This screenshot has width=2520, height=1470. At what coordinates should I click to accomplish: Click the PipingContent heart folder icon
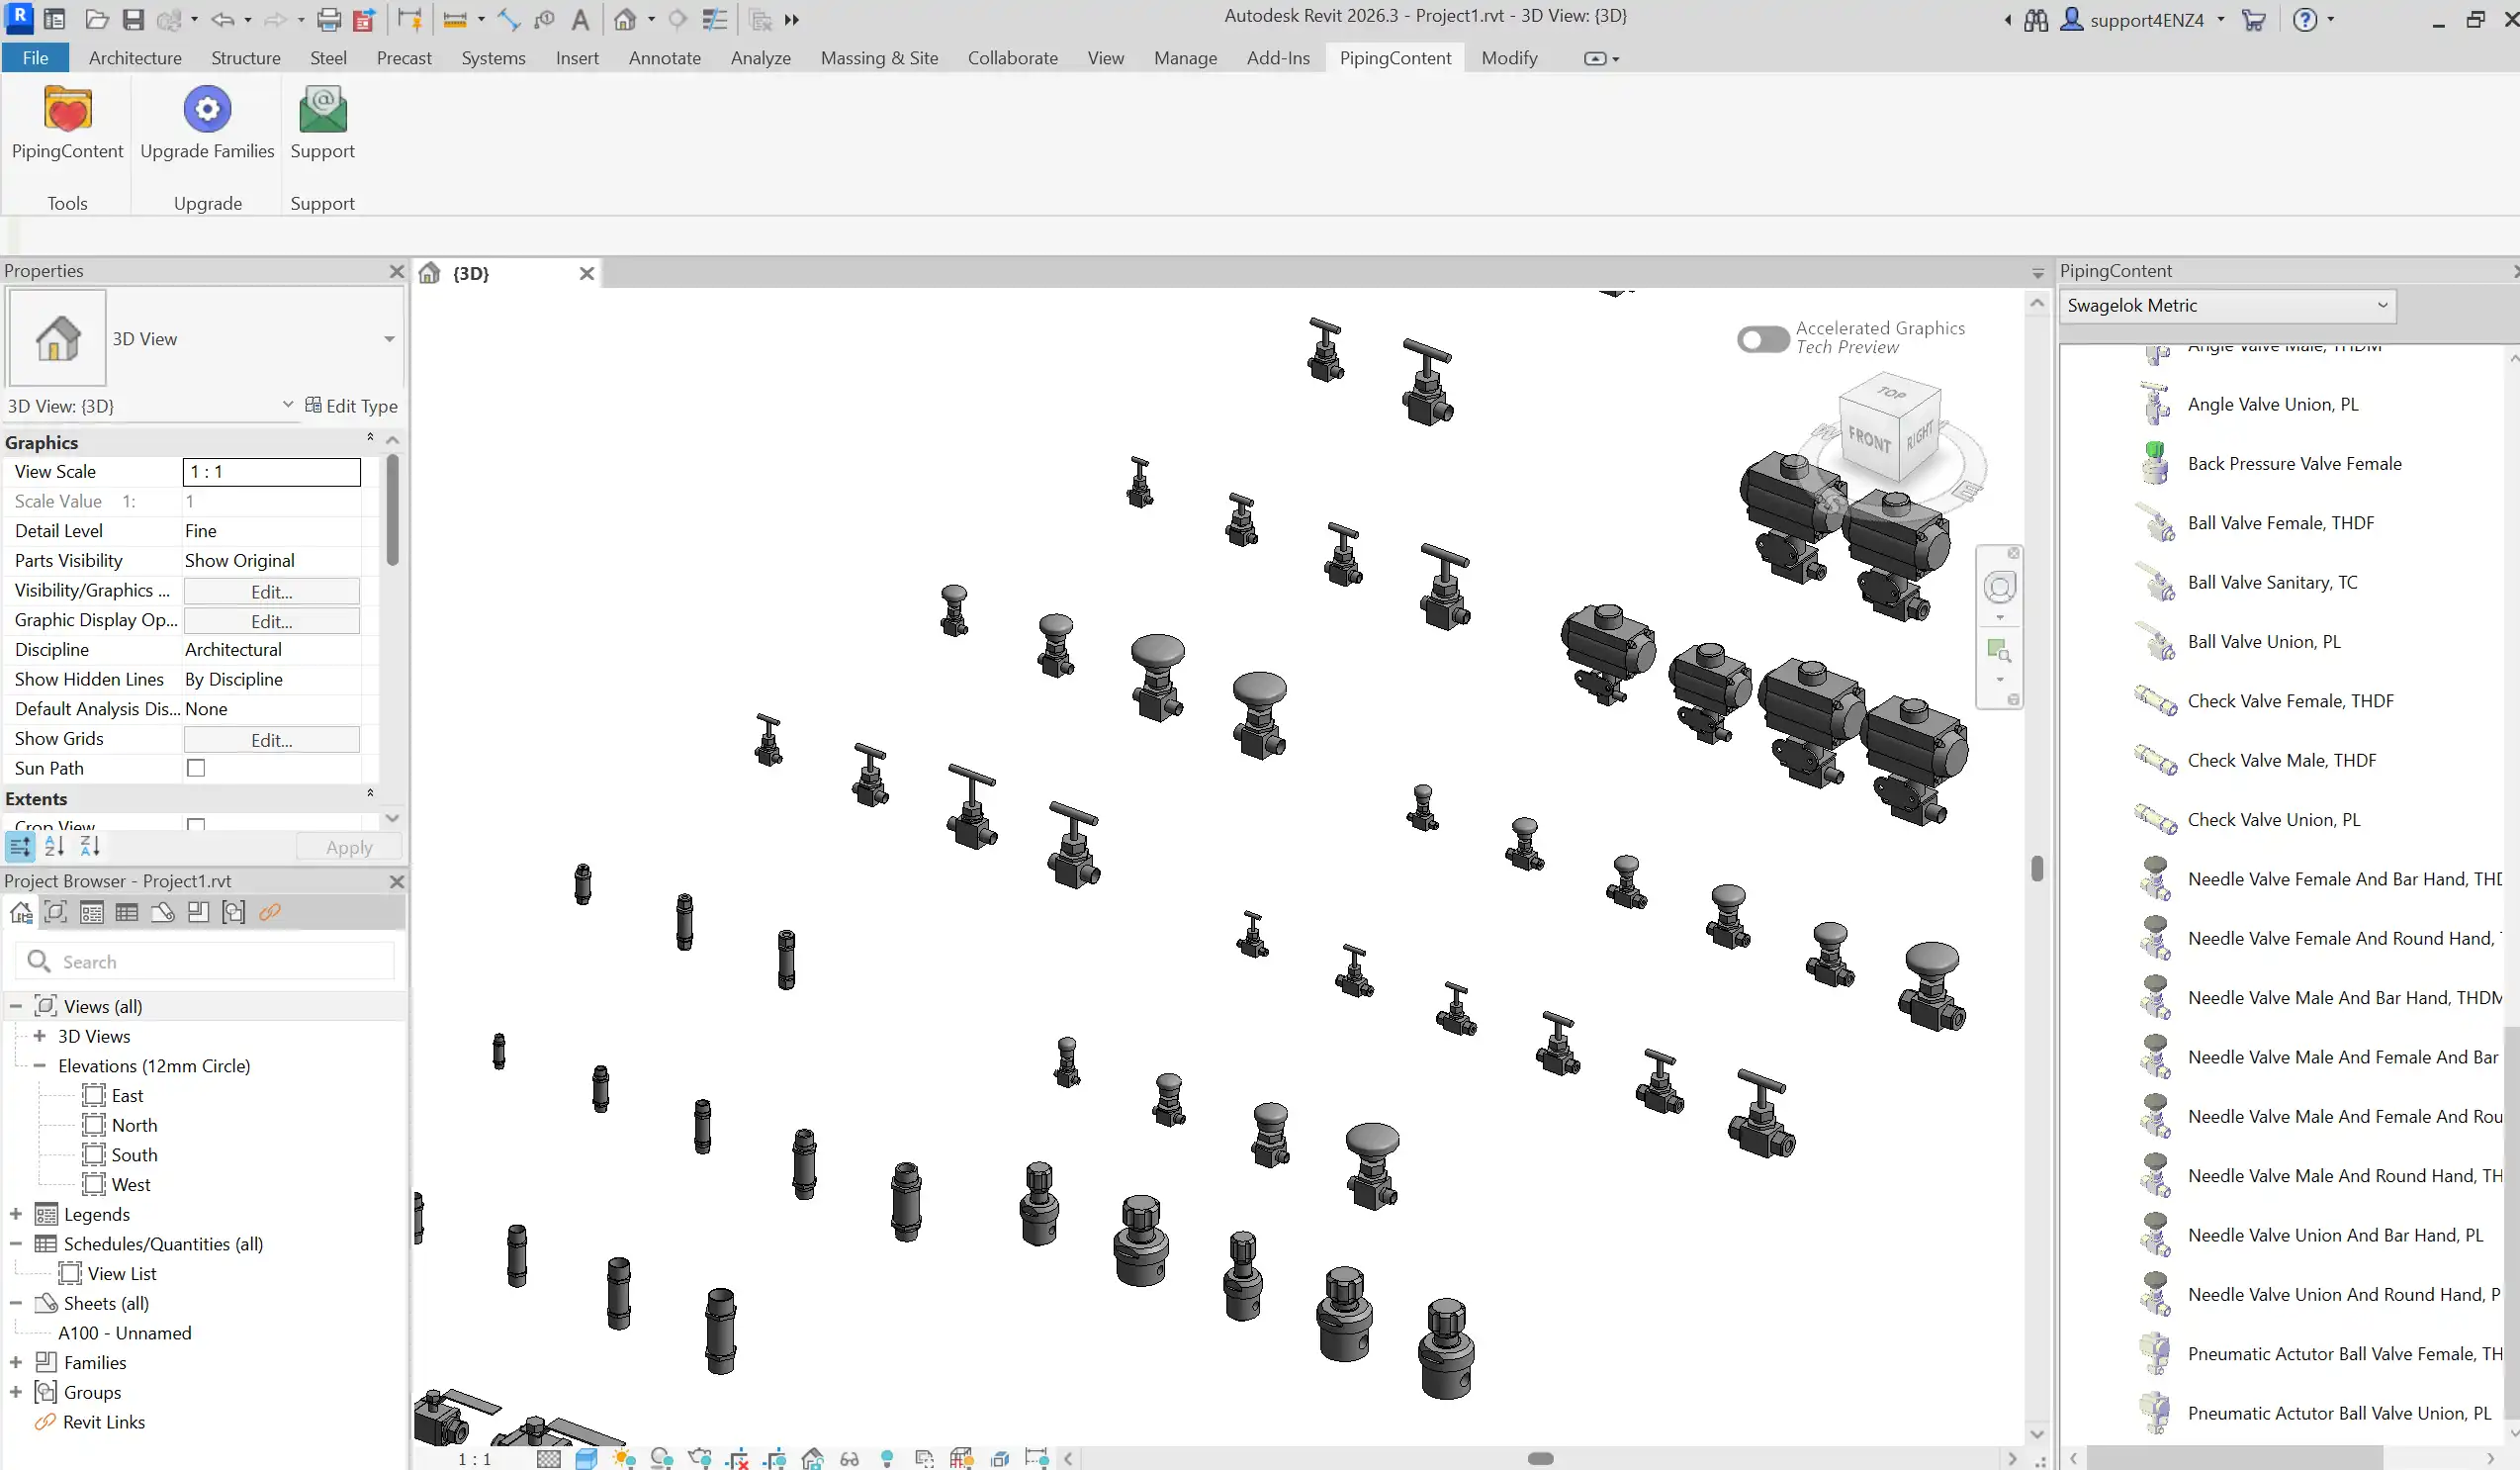pyautogui.click(x=67, y=110)
